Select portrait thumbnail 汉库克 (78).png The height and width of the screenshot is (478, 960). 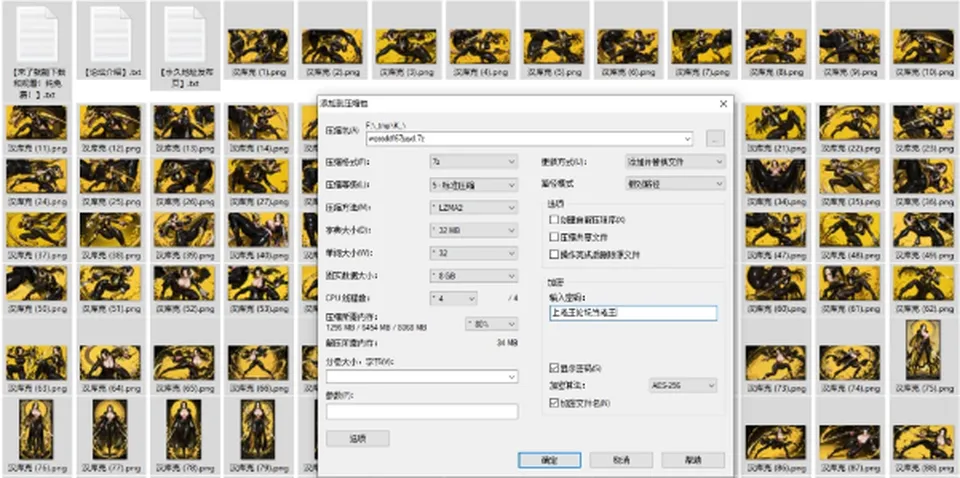pyautogui.click(x=184, y=430)
